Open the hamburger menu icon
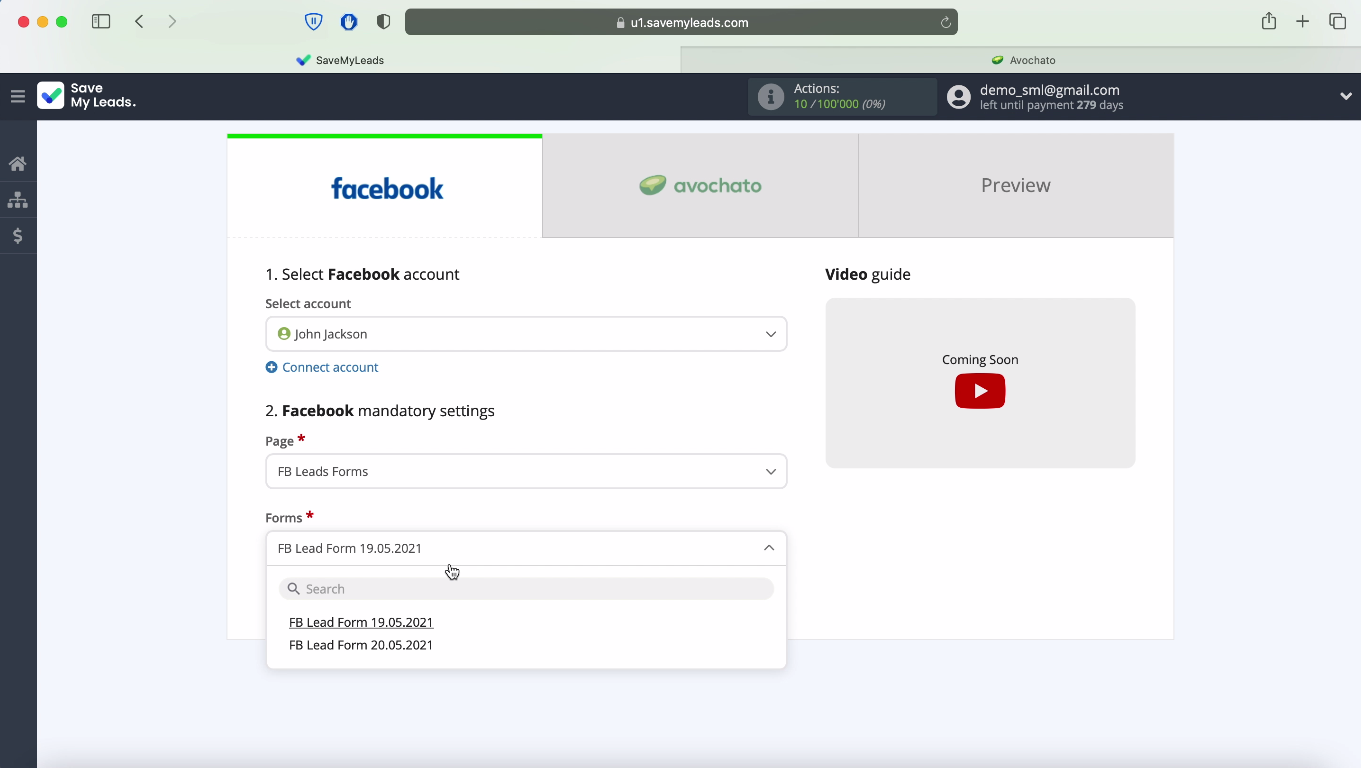Image resolution: width=1361 pixels, height=768 pixels. coord(17,96)
